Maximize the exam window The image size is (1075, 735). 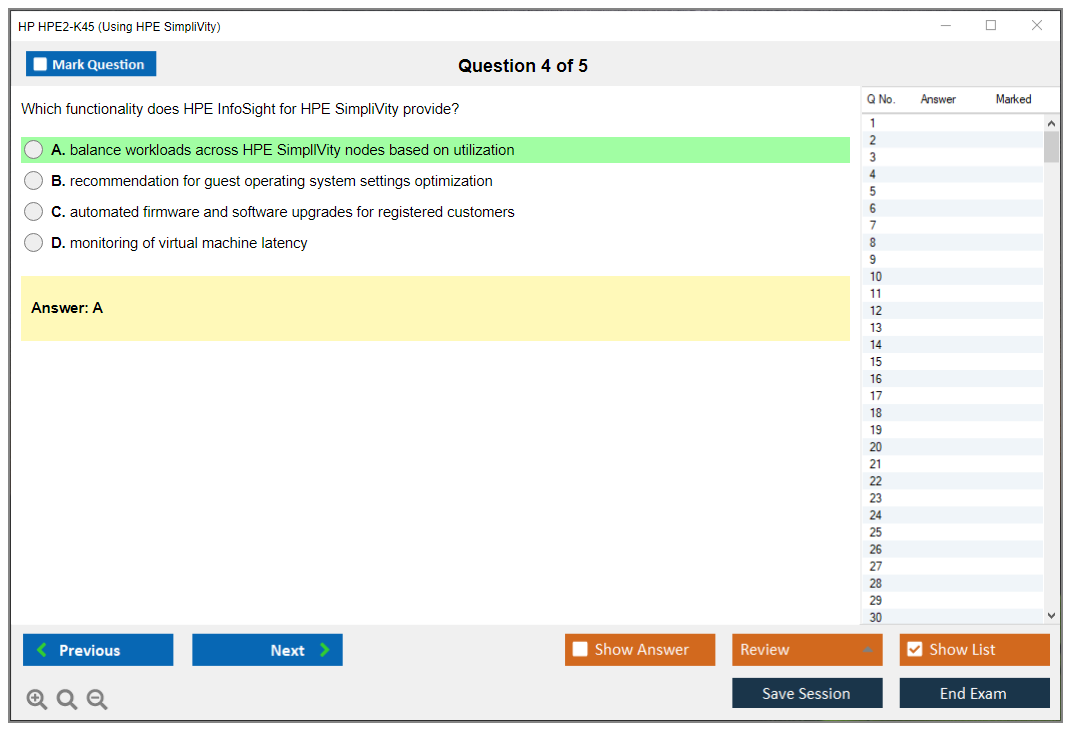coord(991,26)
